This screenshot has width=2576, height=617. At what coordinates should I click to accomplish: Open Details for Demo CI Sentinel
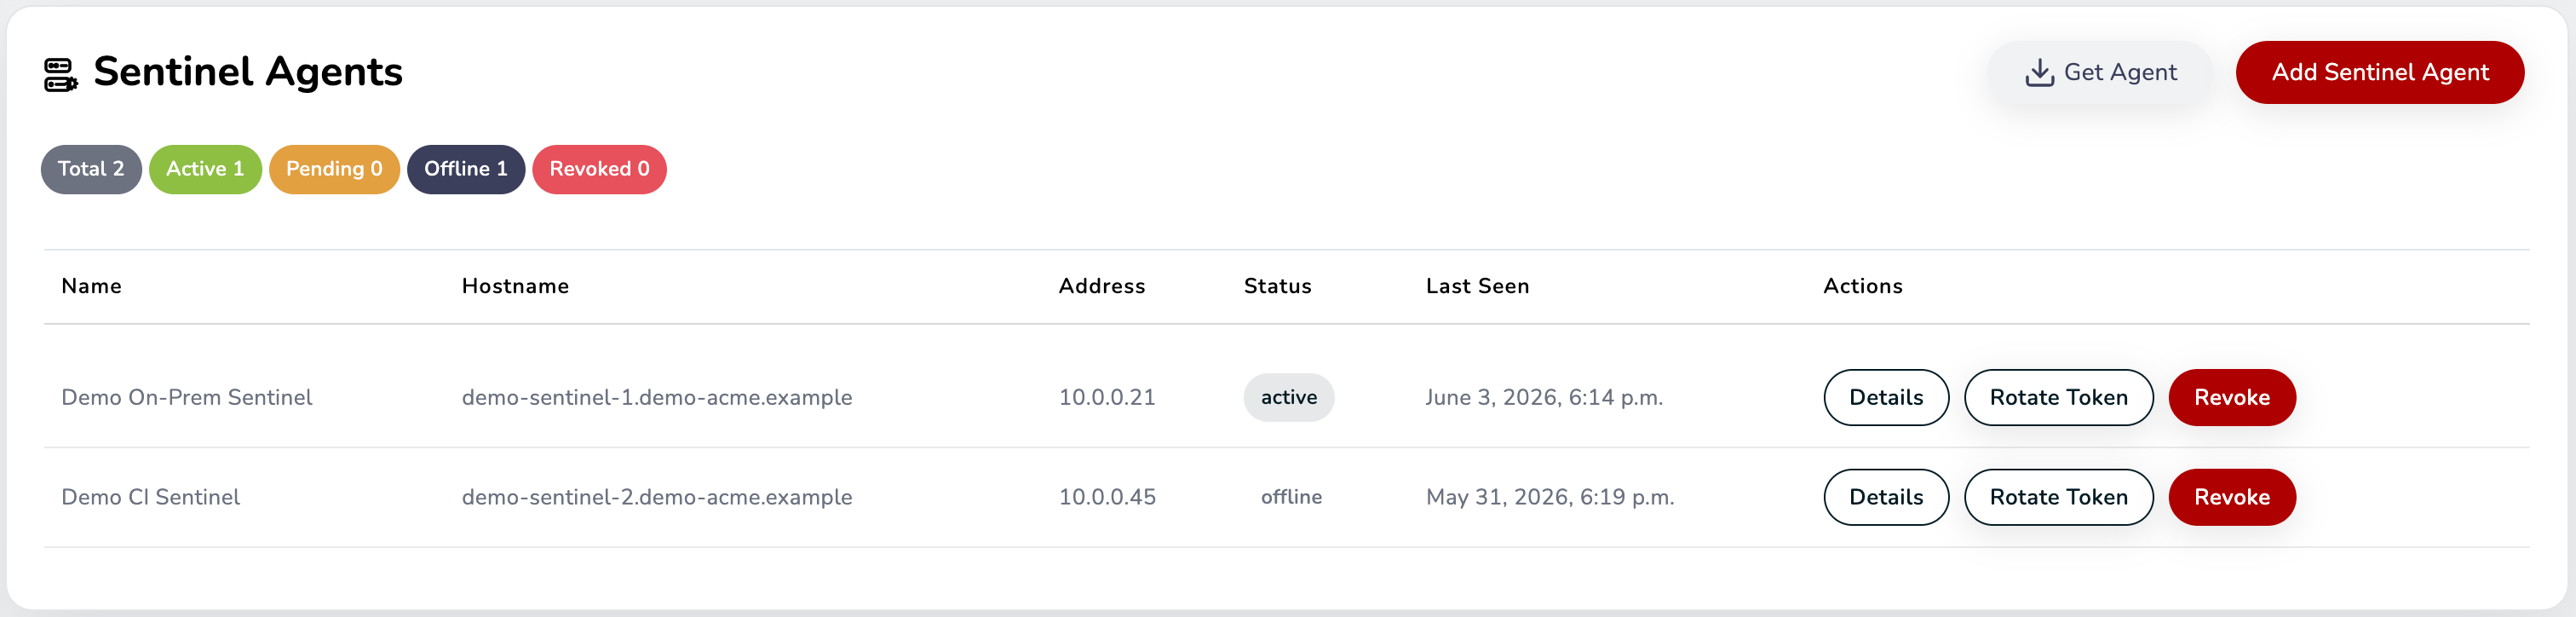[1886, 497]
